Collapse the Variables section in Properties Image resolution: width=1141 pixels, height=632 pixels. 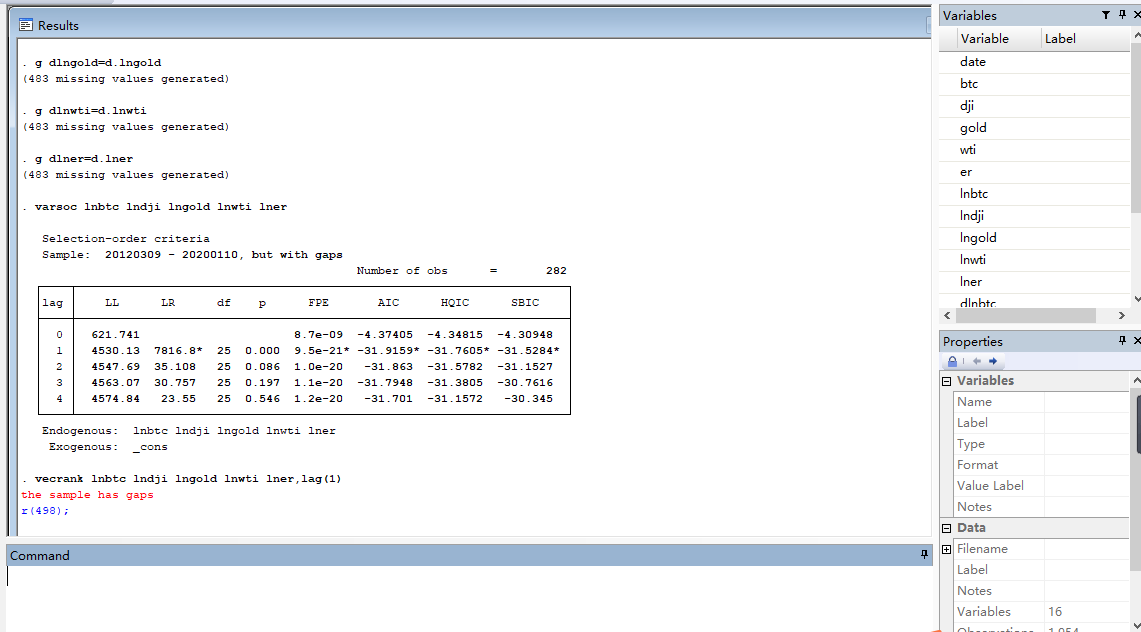click(x=947, y=381)
